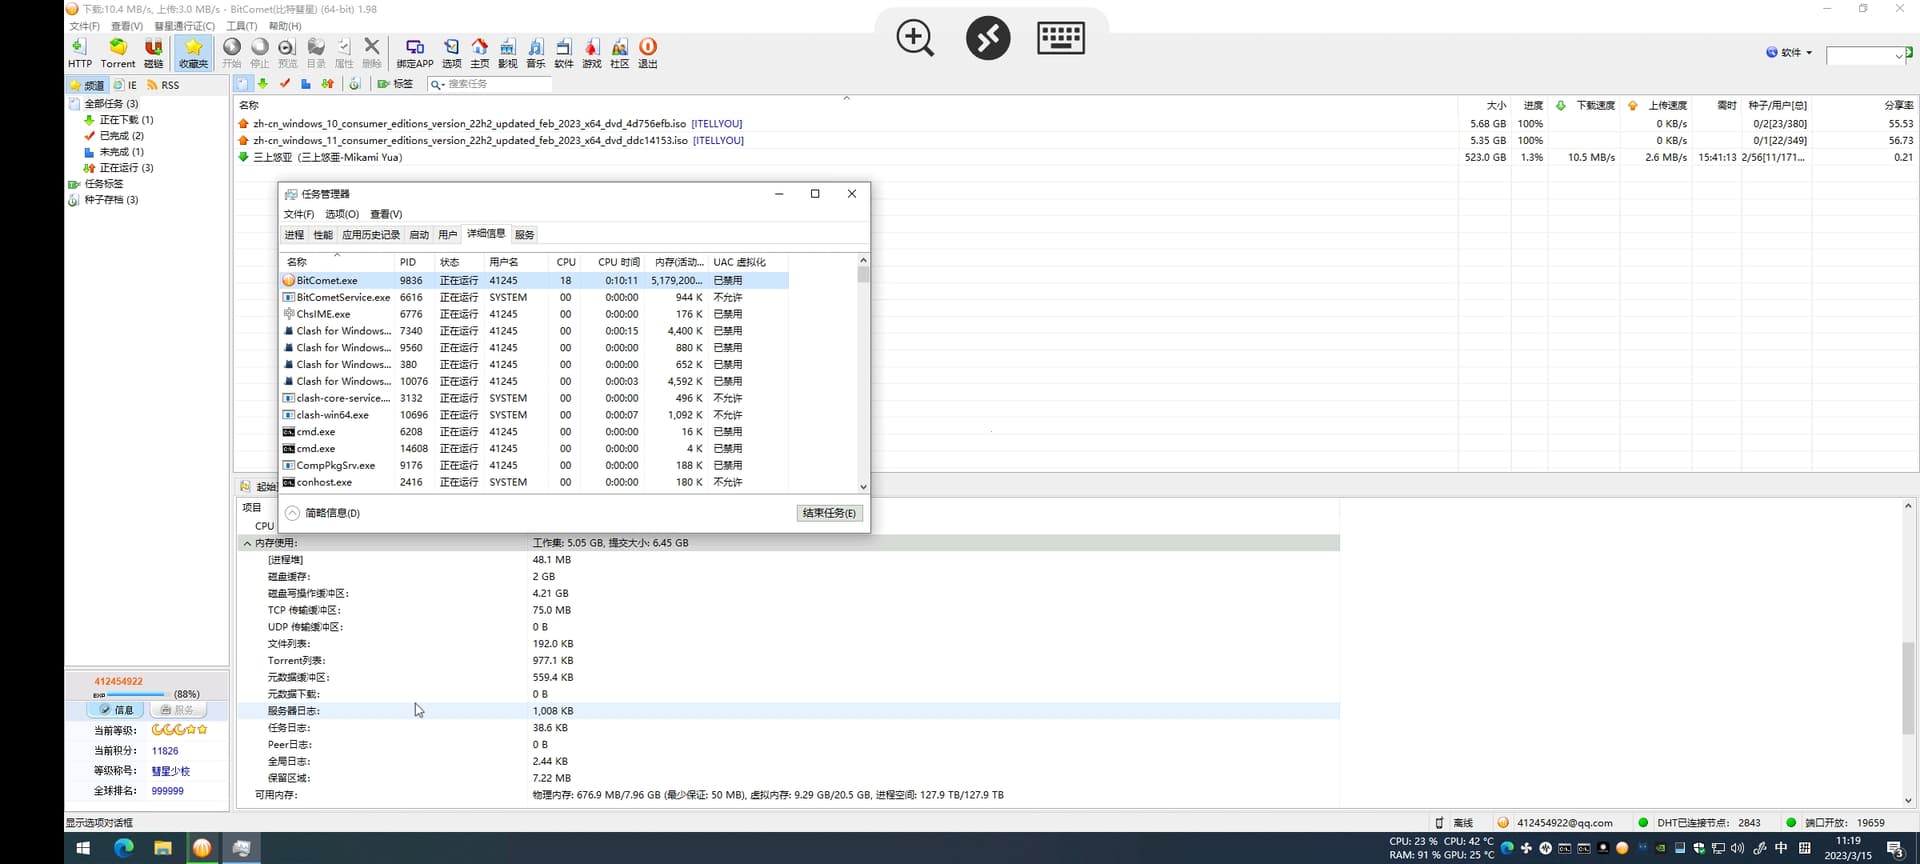Switch to 进程 tab in Task Manager
The width and height of the screenshot is (1920, 864).
tap(294, 235)
